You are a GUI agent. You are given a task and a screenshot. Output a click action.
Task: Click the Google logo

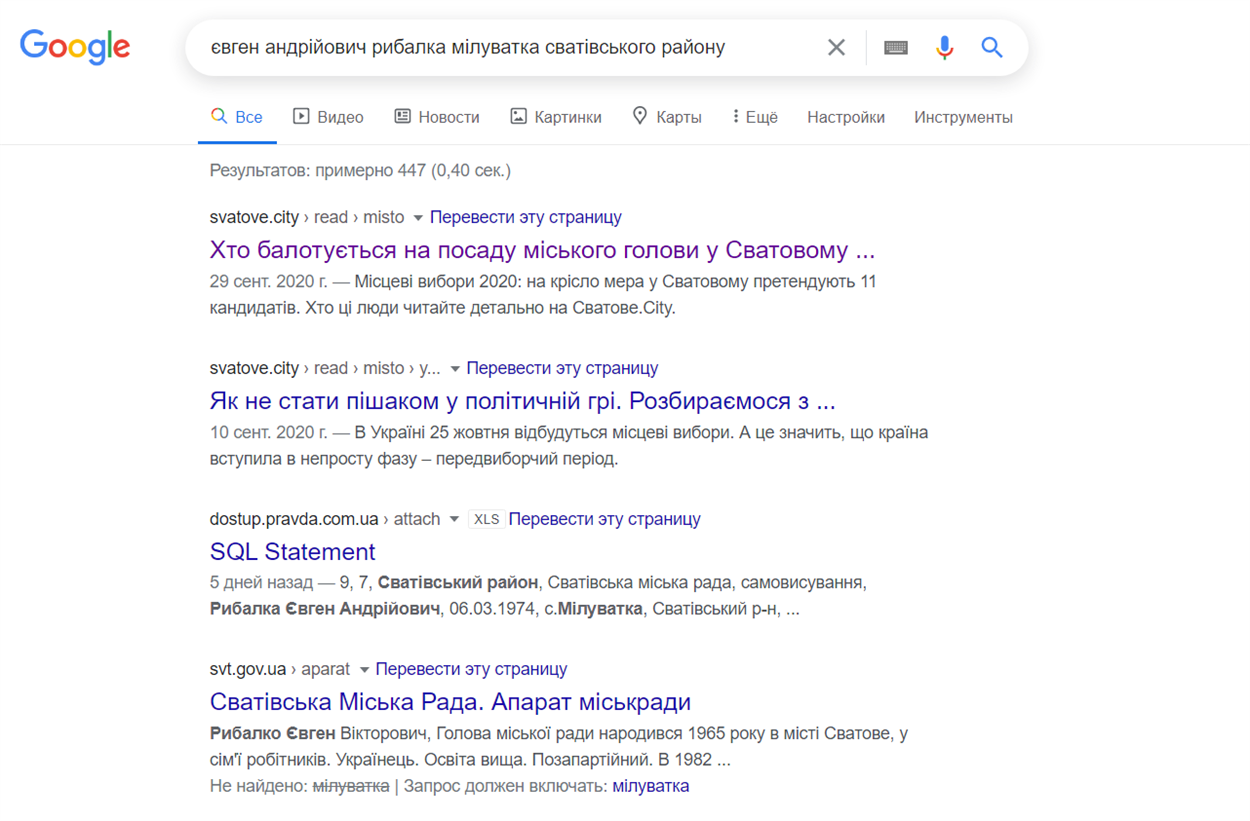[75, 46]
